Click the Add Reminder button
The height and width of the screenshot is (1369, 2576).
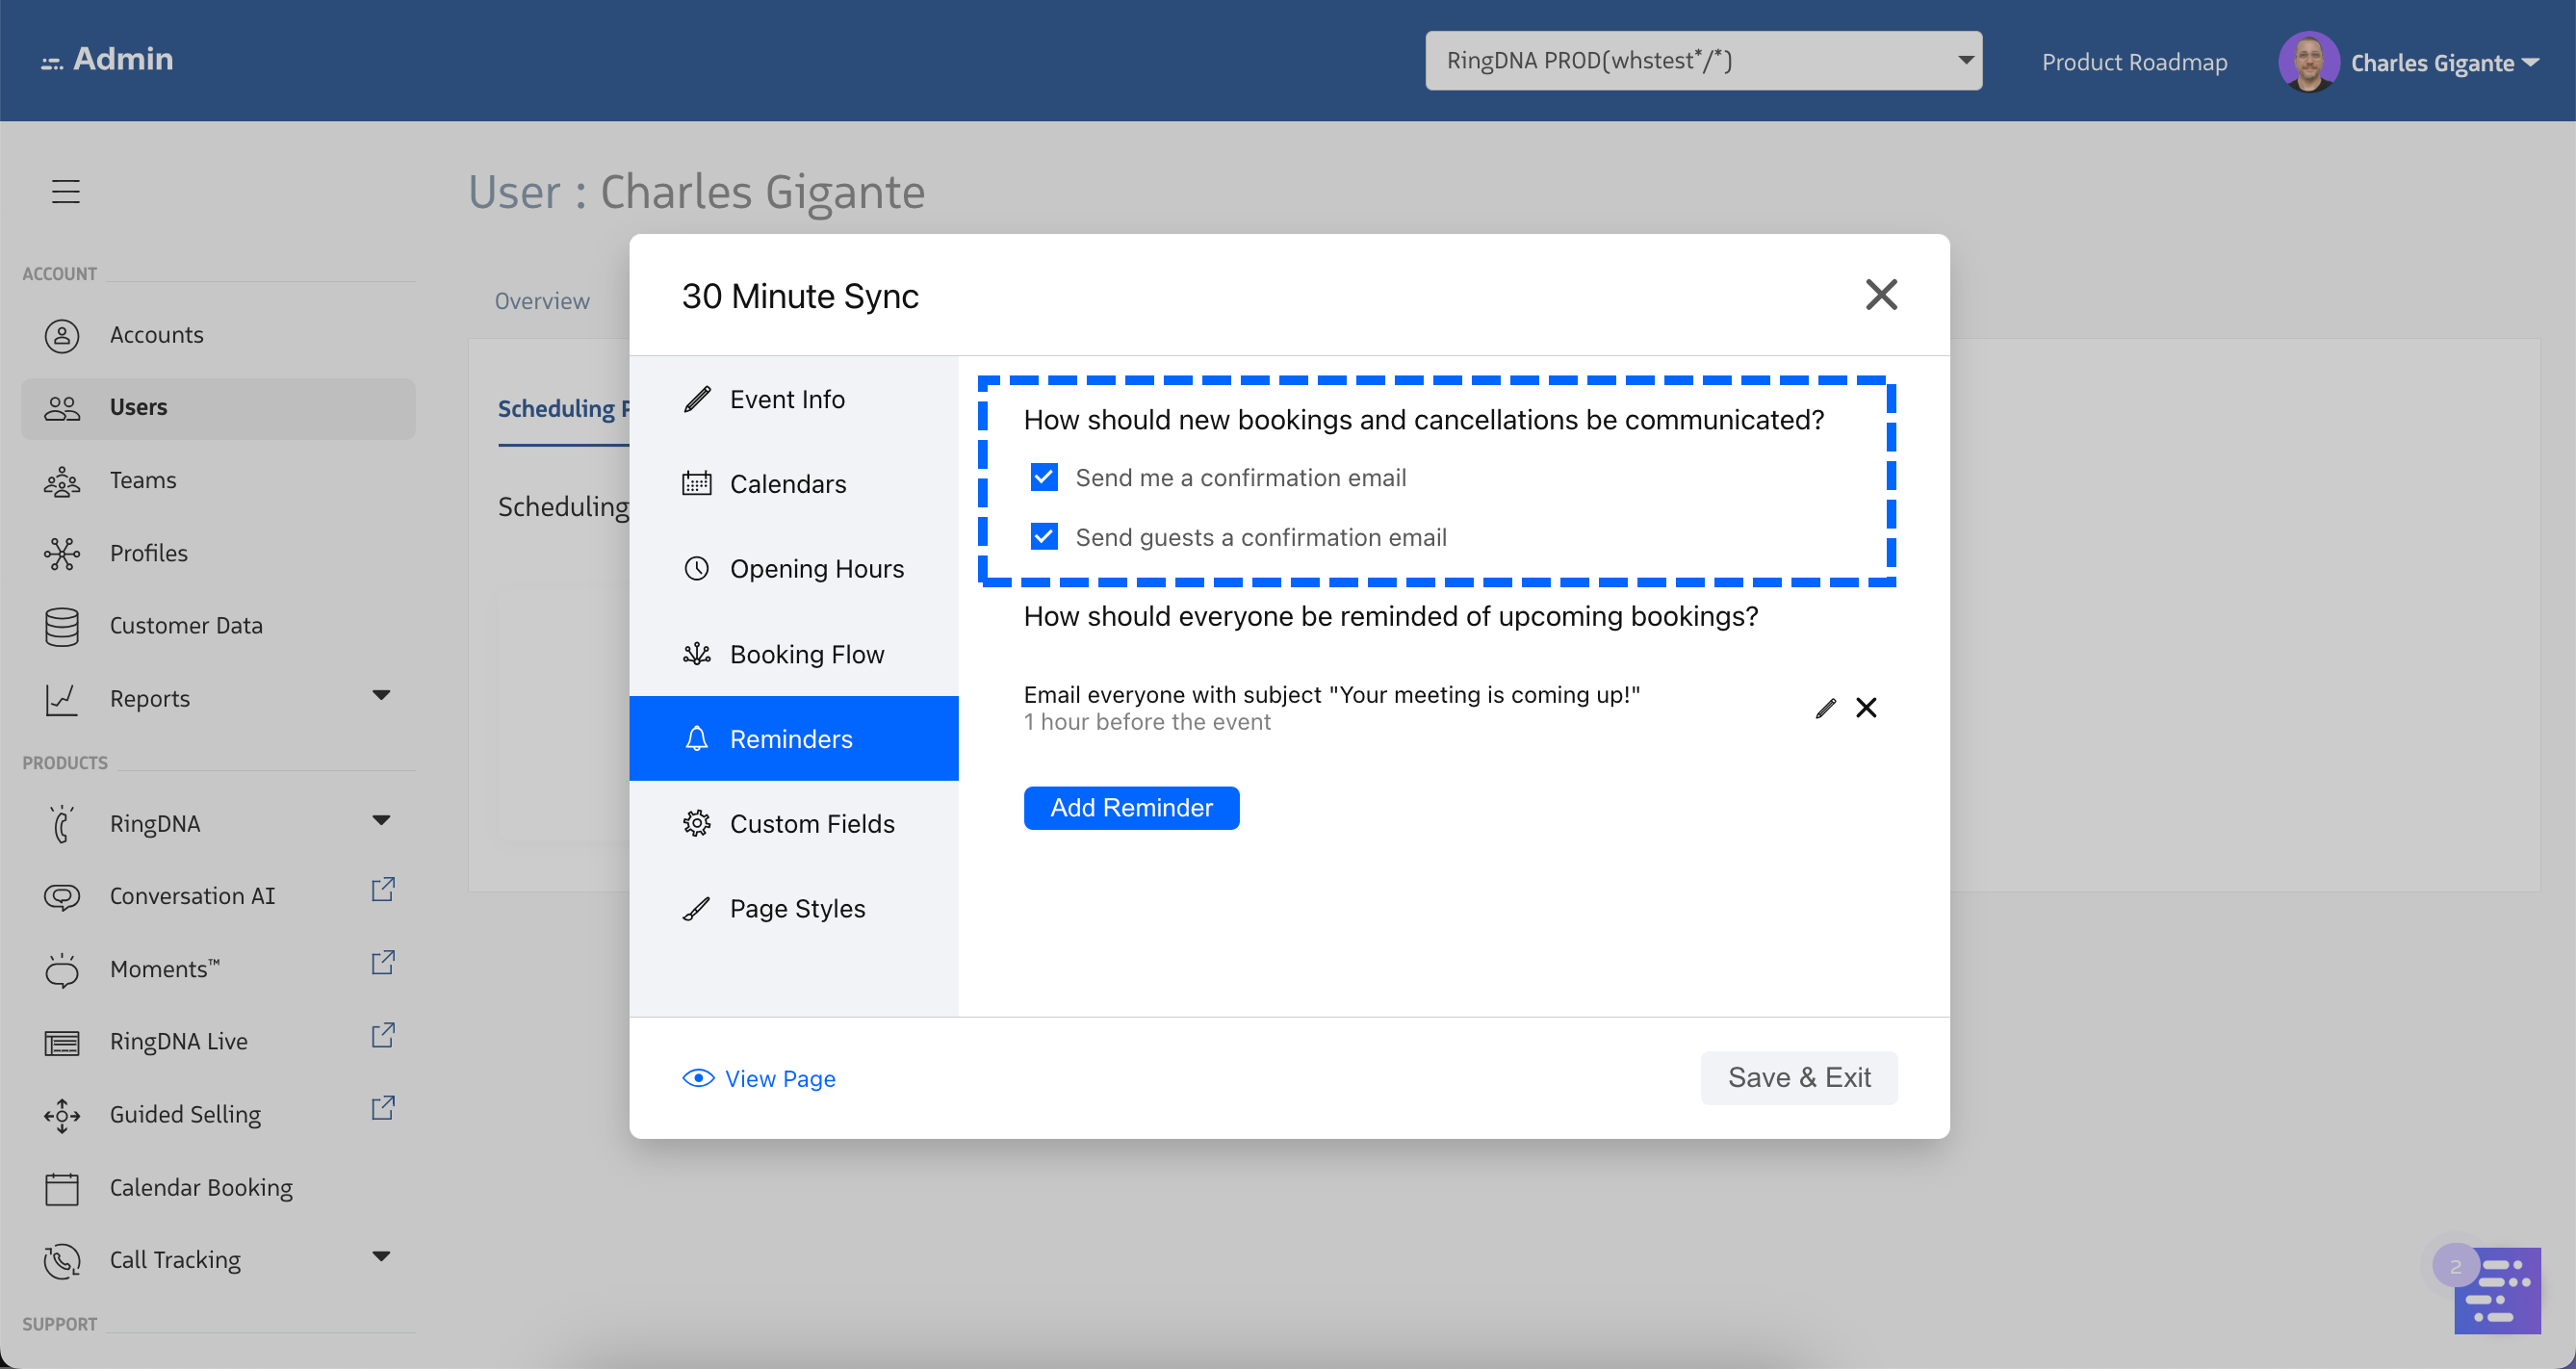tap(1131, 808)
